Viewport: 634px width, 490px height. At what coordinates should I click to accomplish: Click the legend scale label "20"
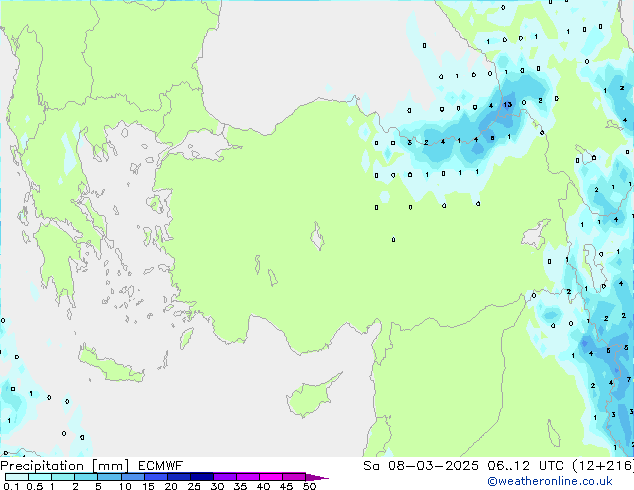click(x=171, y=486)
